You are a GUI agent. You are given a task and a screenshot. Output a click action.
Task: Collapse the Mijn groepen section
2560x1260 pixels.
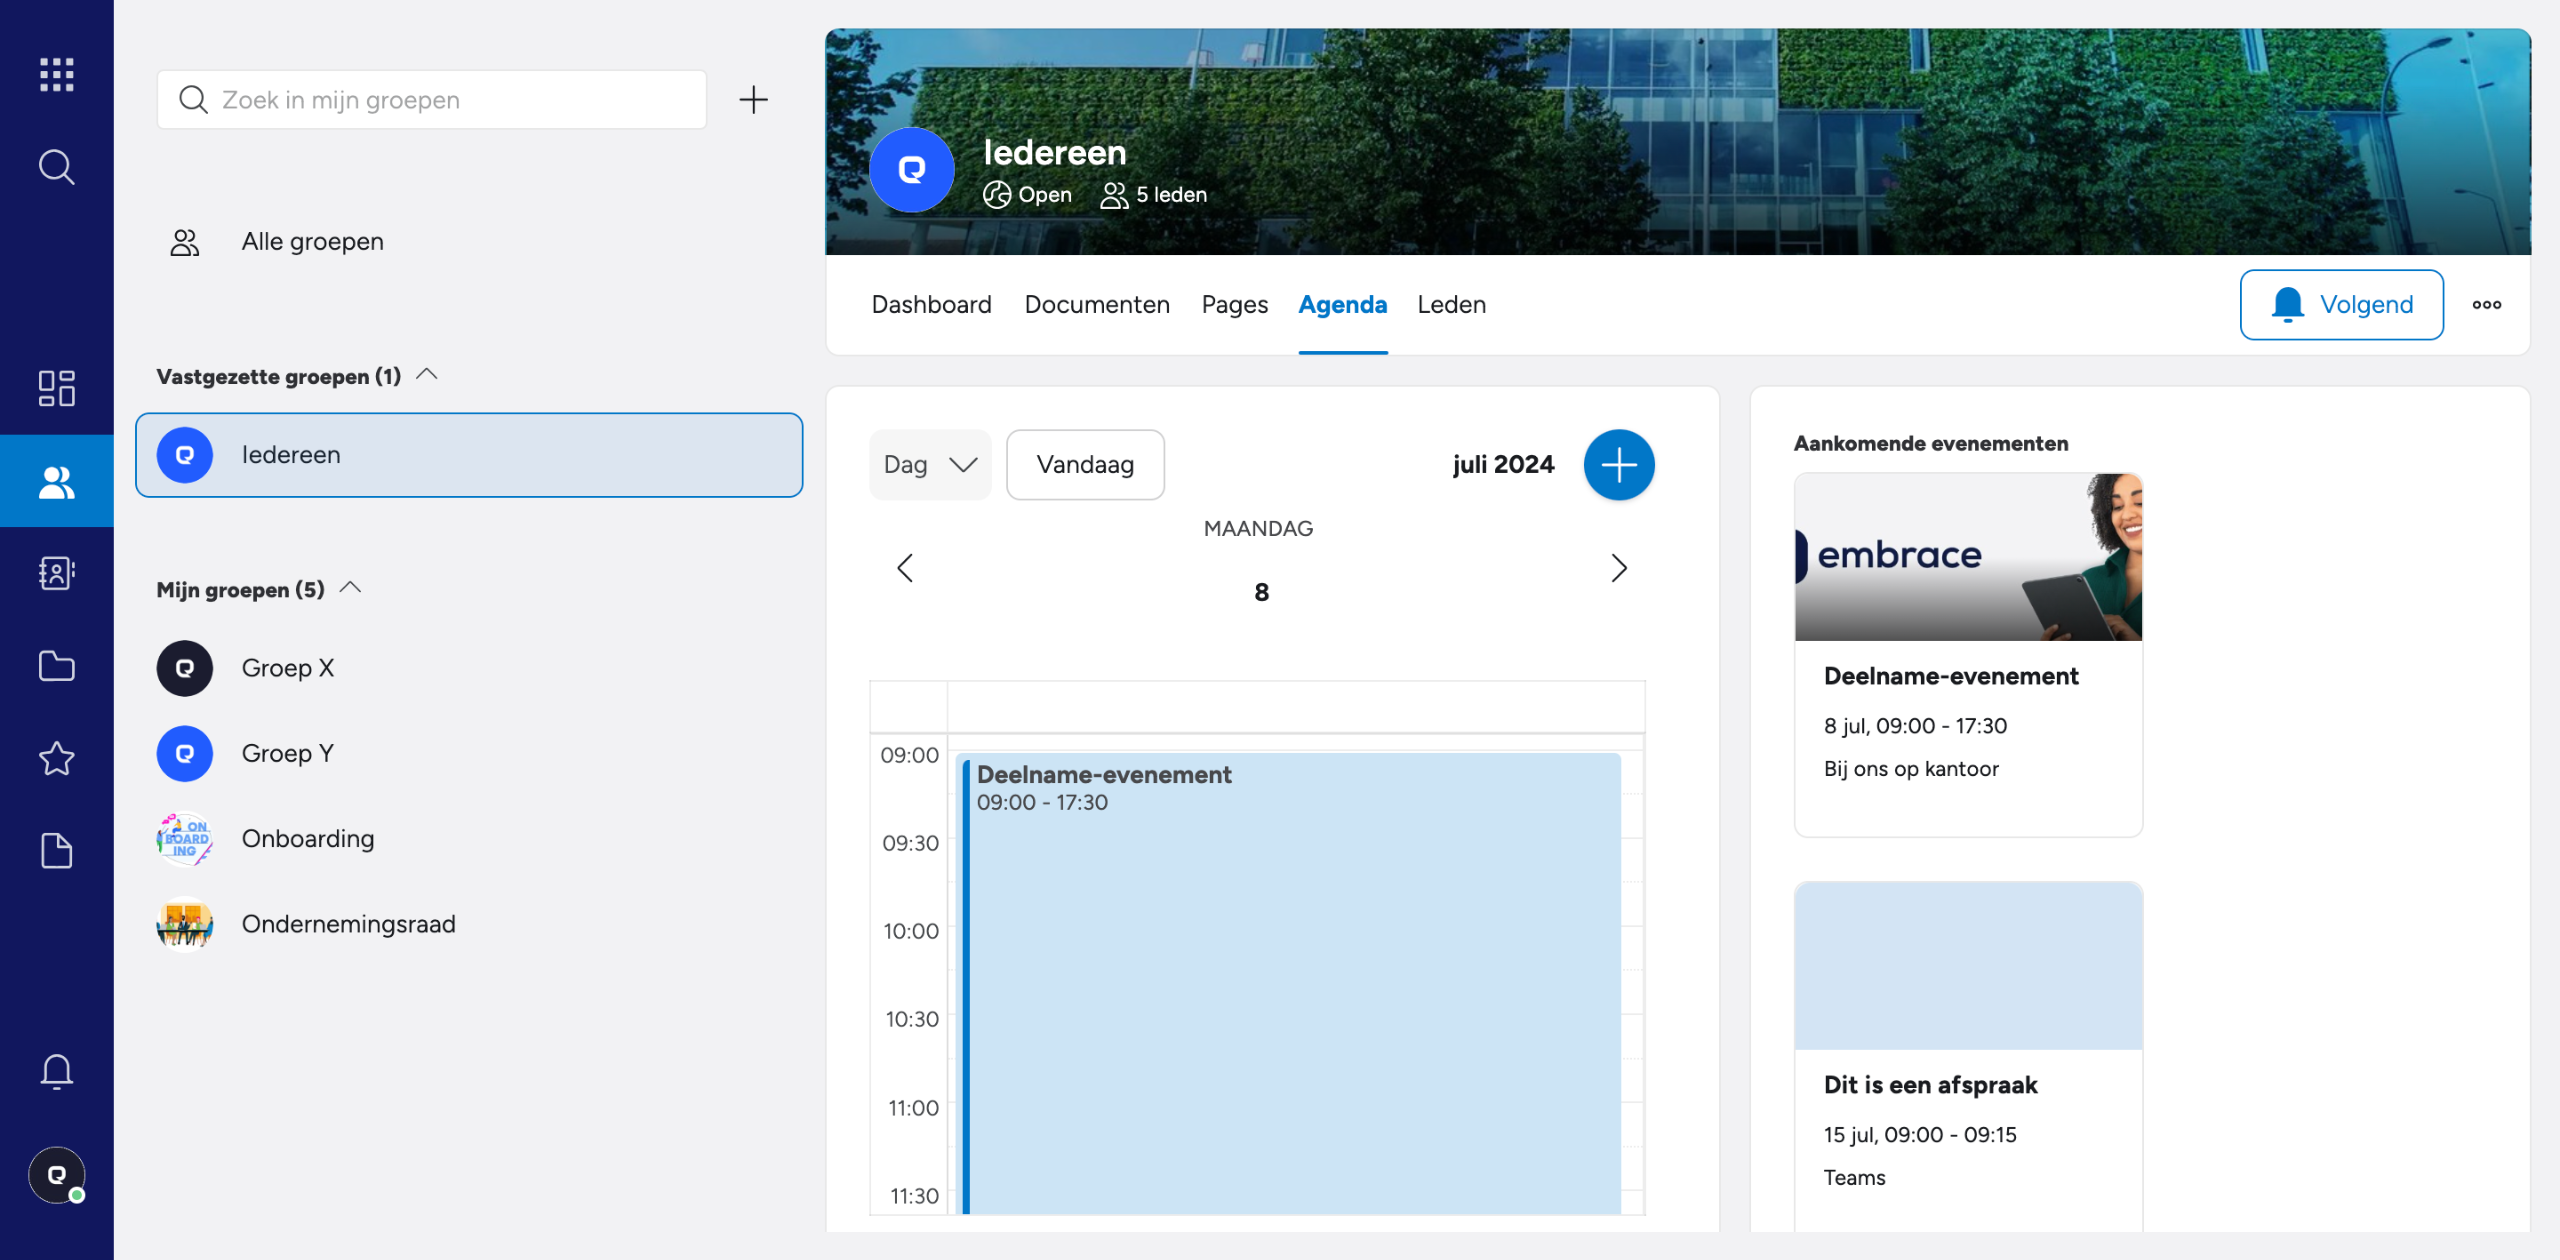(351, 588)
